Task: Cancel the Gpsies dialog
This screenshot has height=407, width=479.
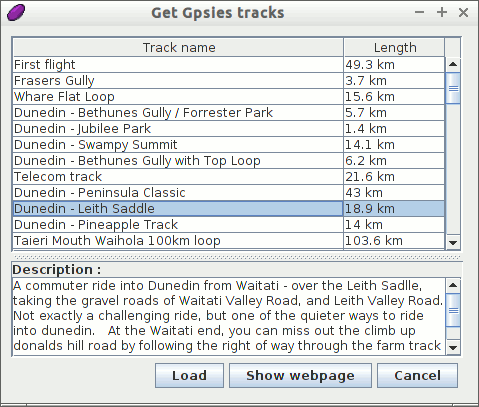Action: coord(417,376)
